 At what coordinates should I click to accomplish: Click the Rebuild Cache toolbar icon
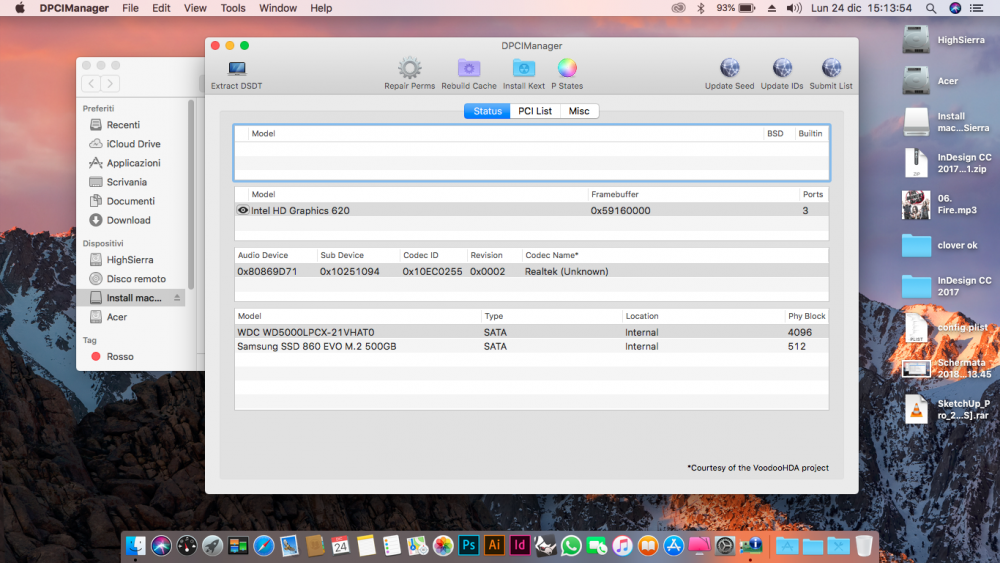coord(469,68)
